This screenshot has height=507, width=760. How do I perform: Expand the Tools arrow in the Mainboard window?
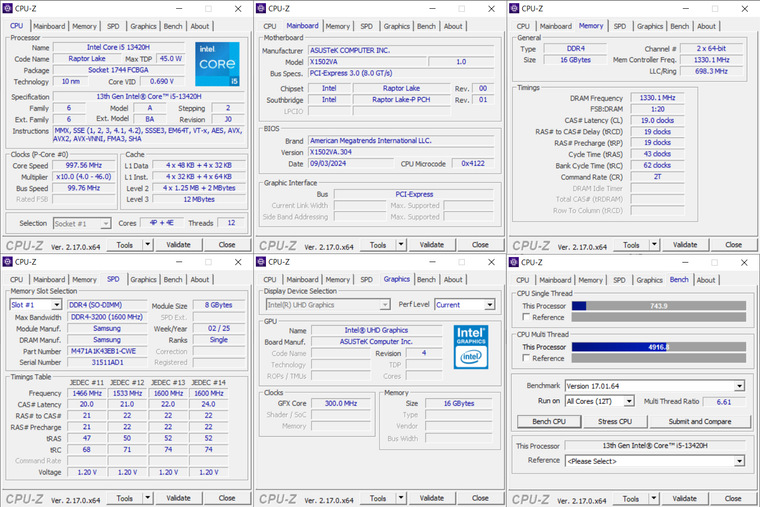coord(401,245)
